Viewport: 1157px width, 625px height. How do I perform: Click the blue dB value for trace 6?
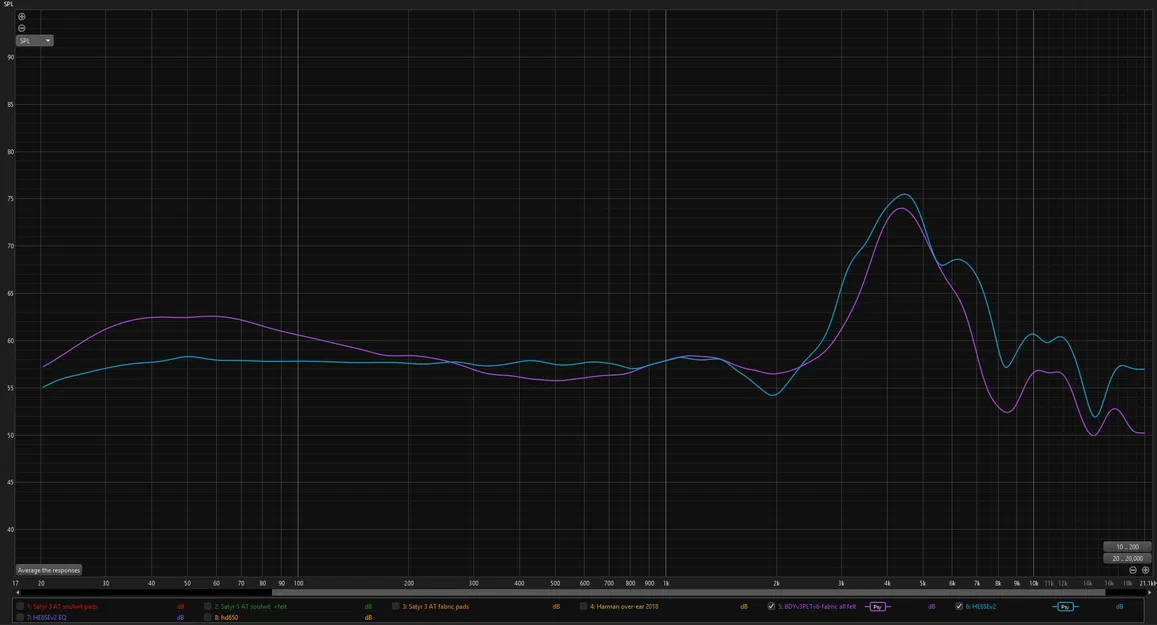coord(1119,607)
